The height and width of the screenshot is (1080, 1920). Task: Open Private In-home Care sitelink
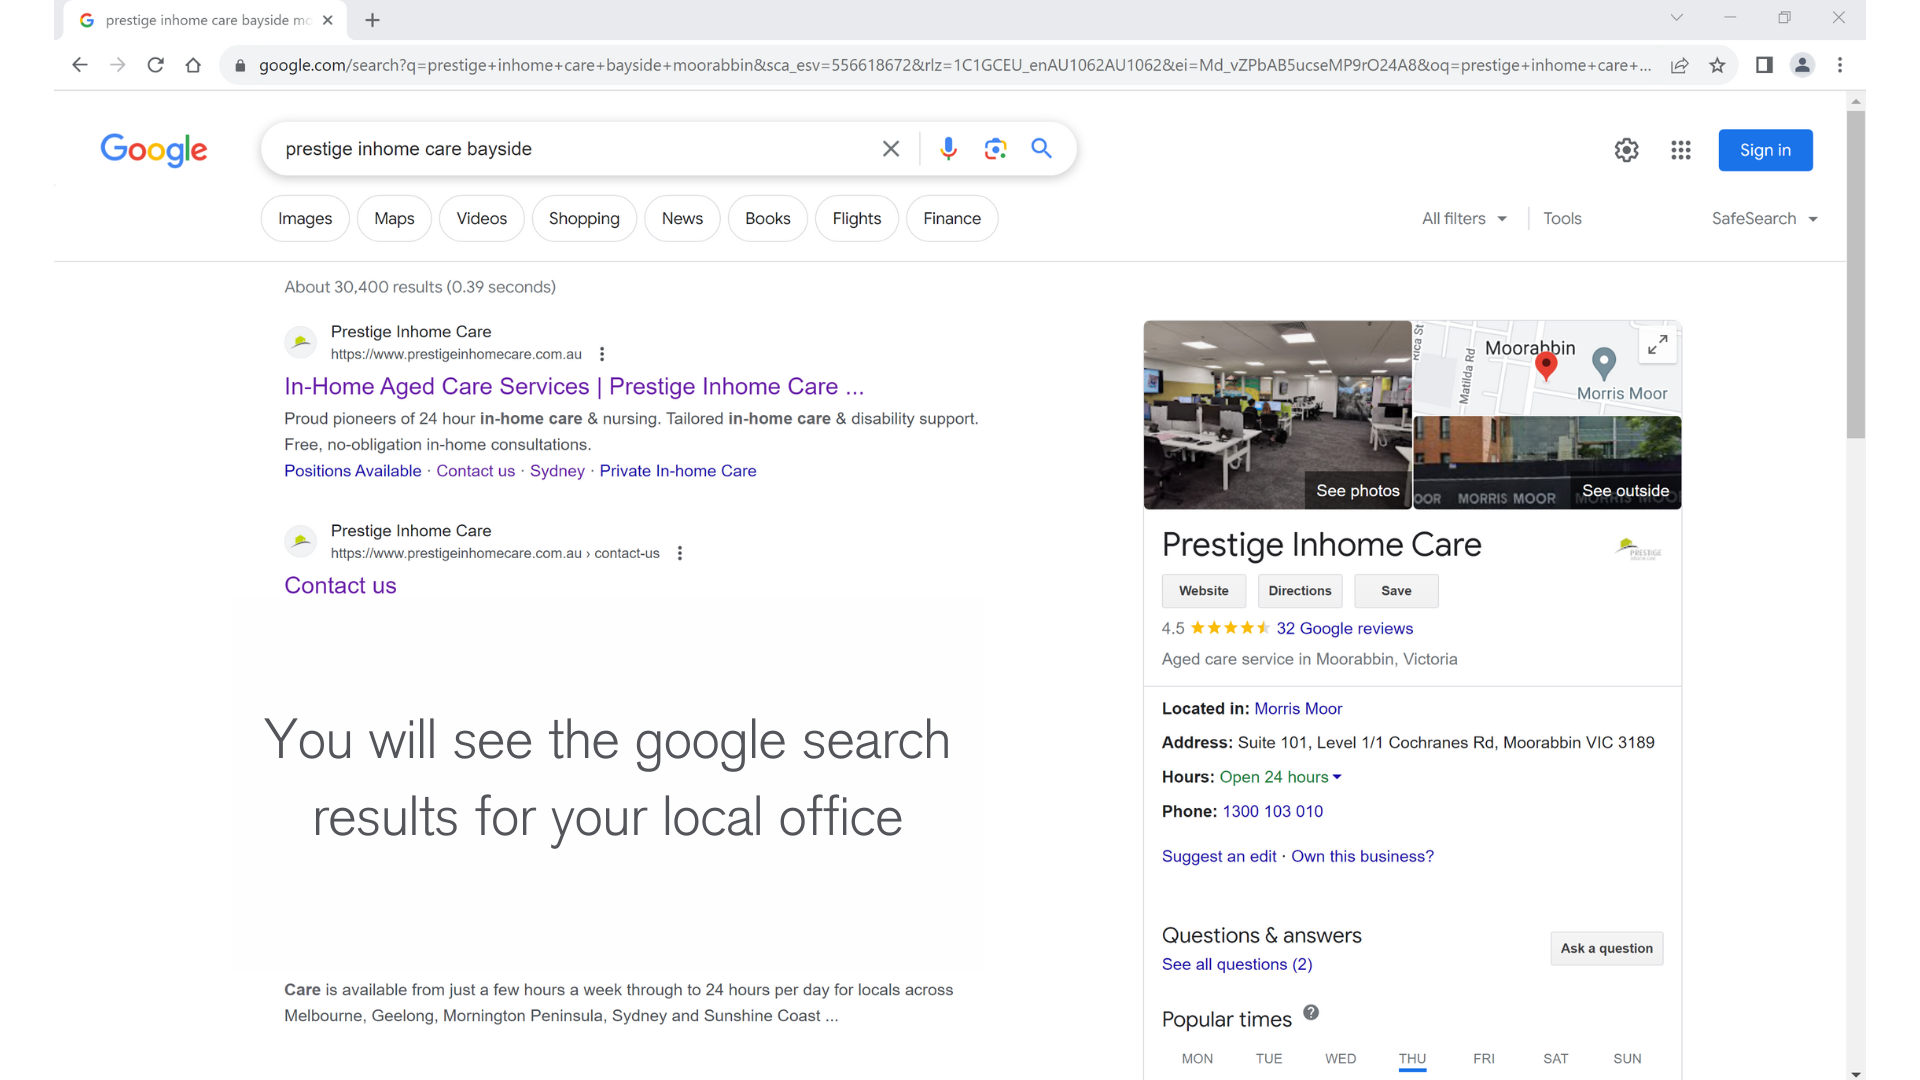[678, 471]
